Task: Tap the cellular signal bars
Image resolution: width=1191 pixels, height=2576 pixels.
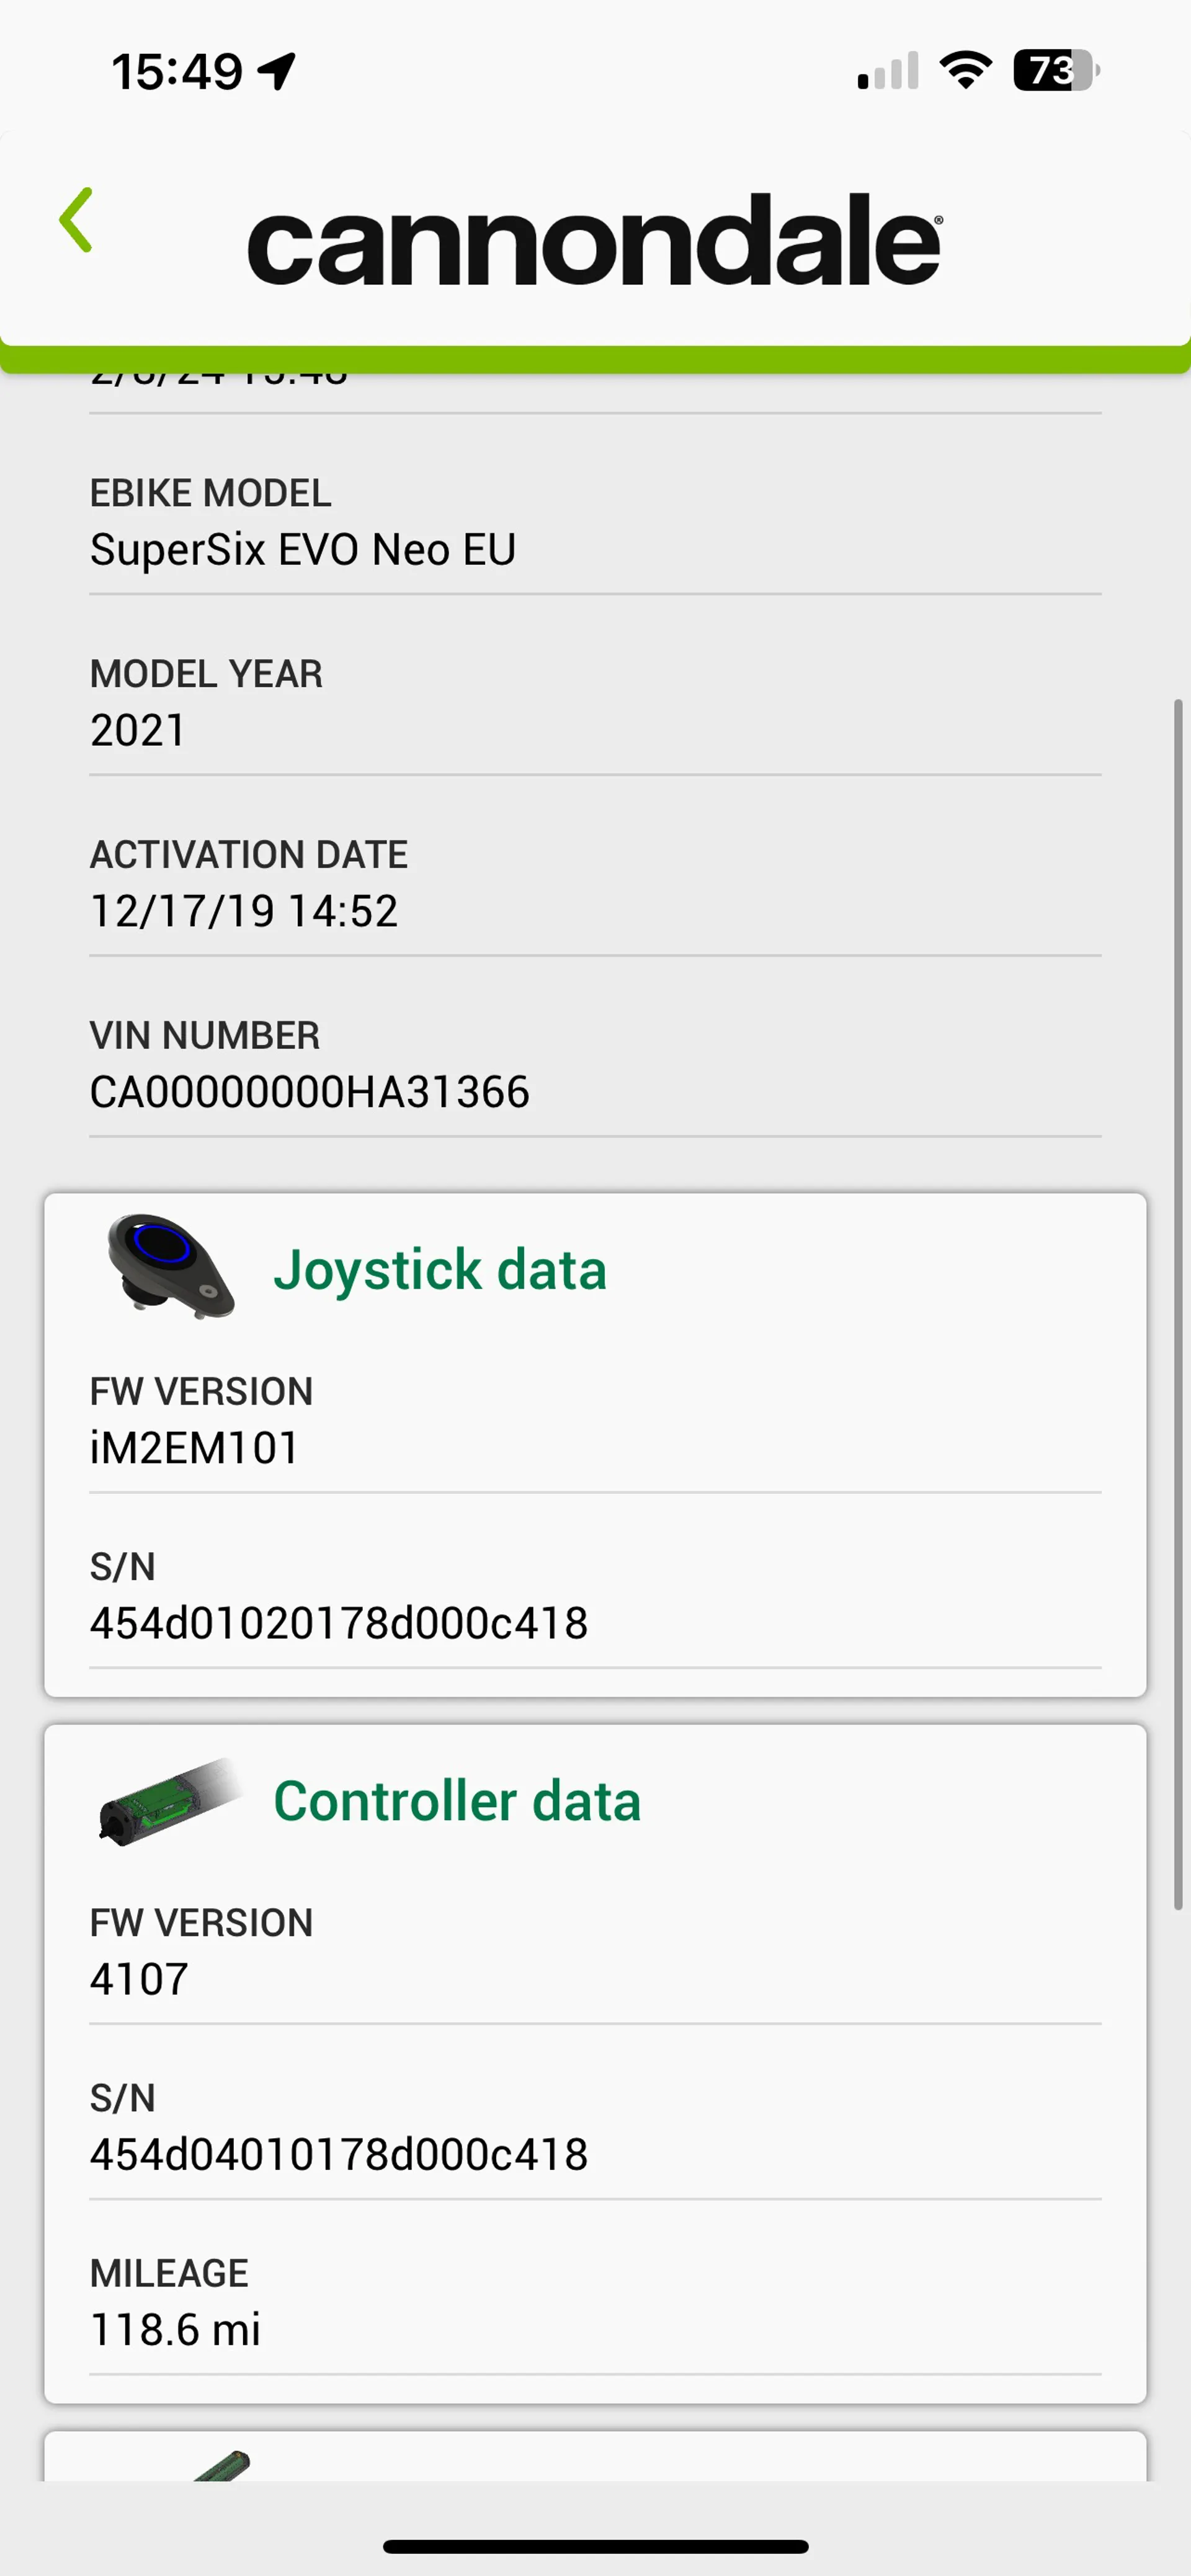Action: coord(887,71)
